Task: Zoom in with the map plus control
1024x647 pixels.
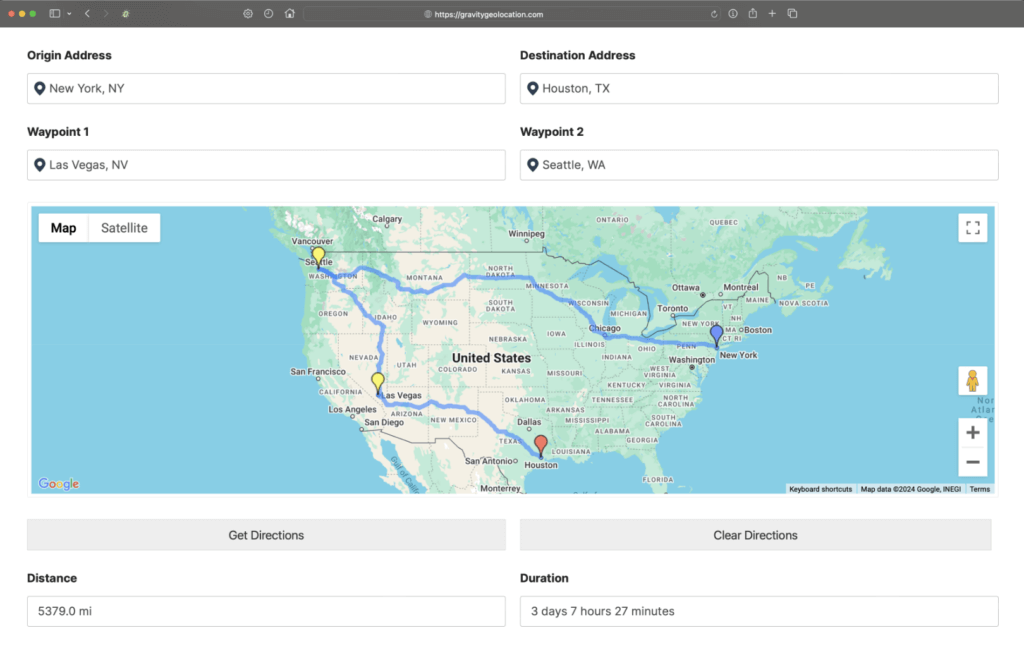Action: click(972, 432)
